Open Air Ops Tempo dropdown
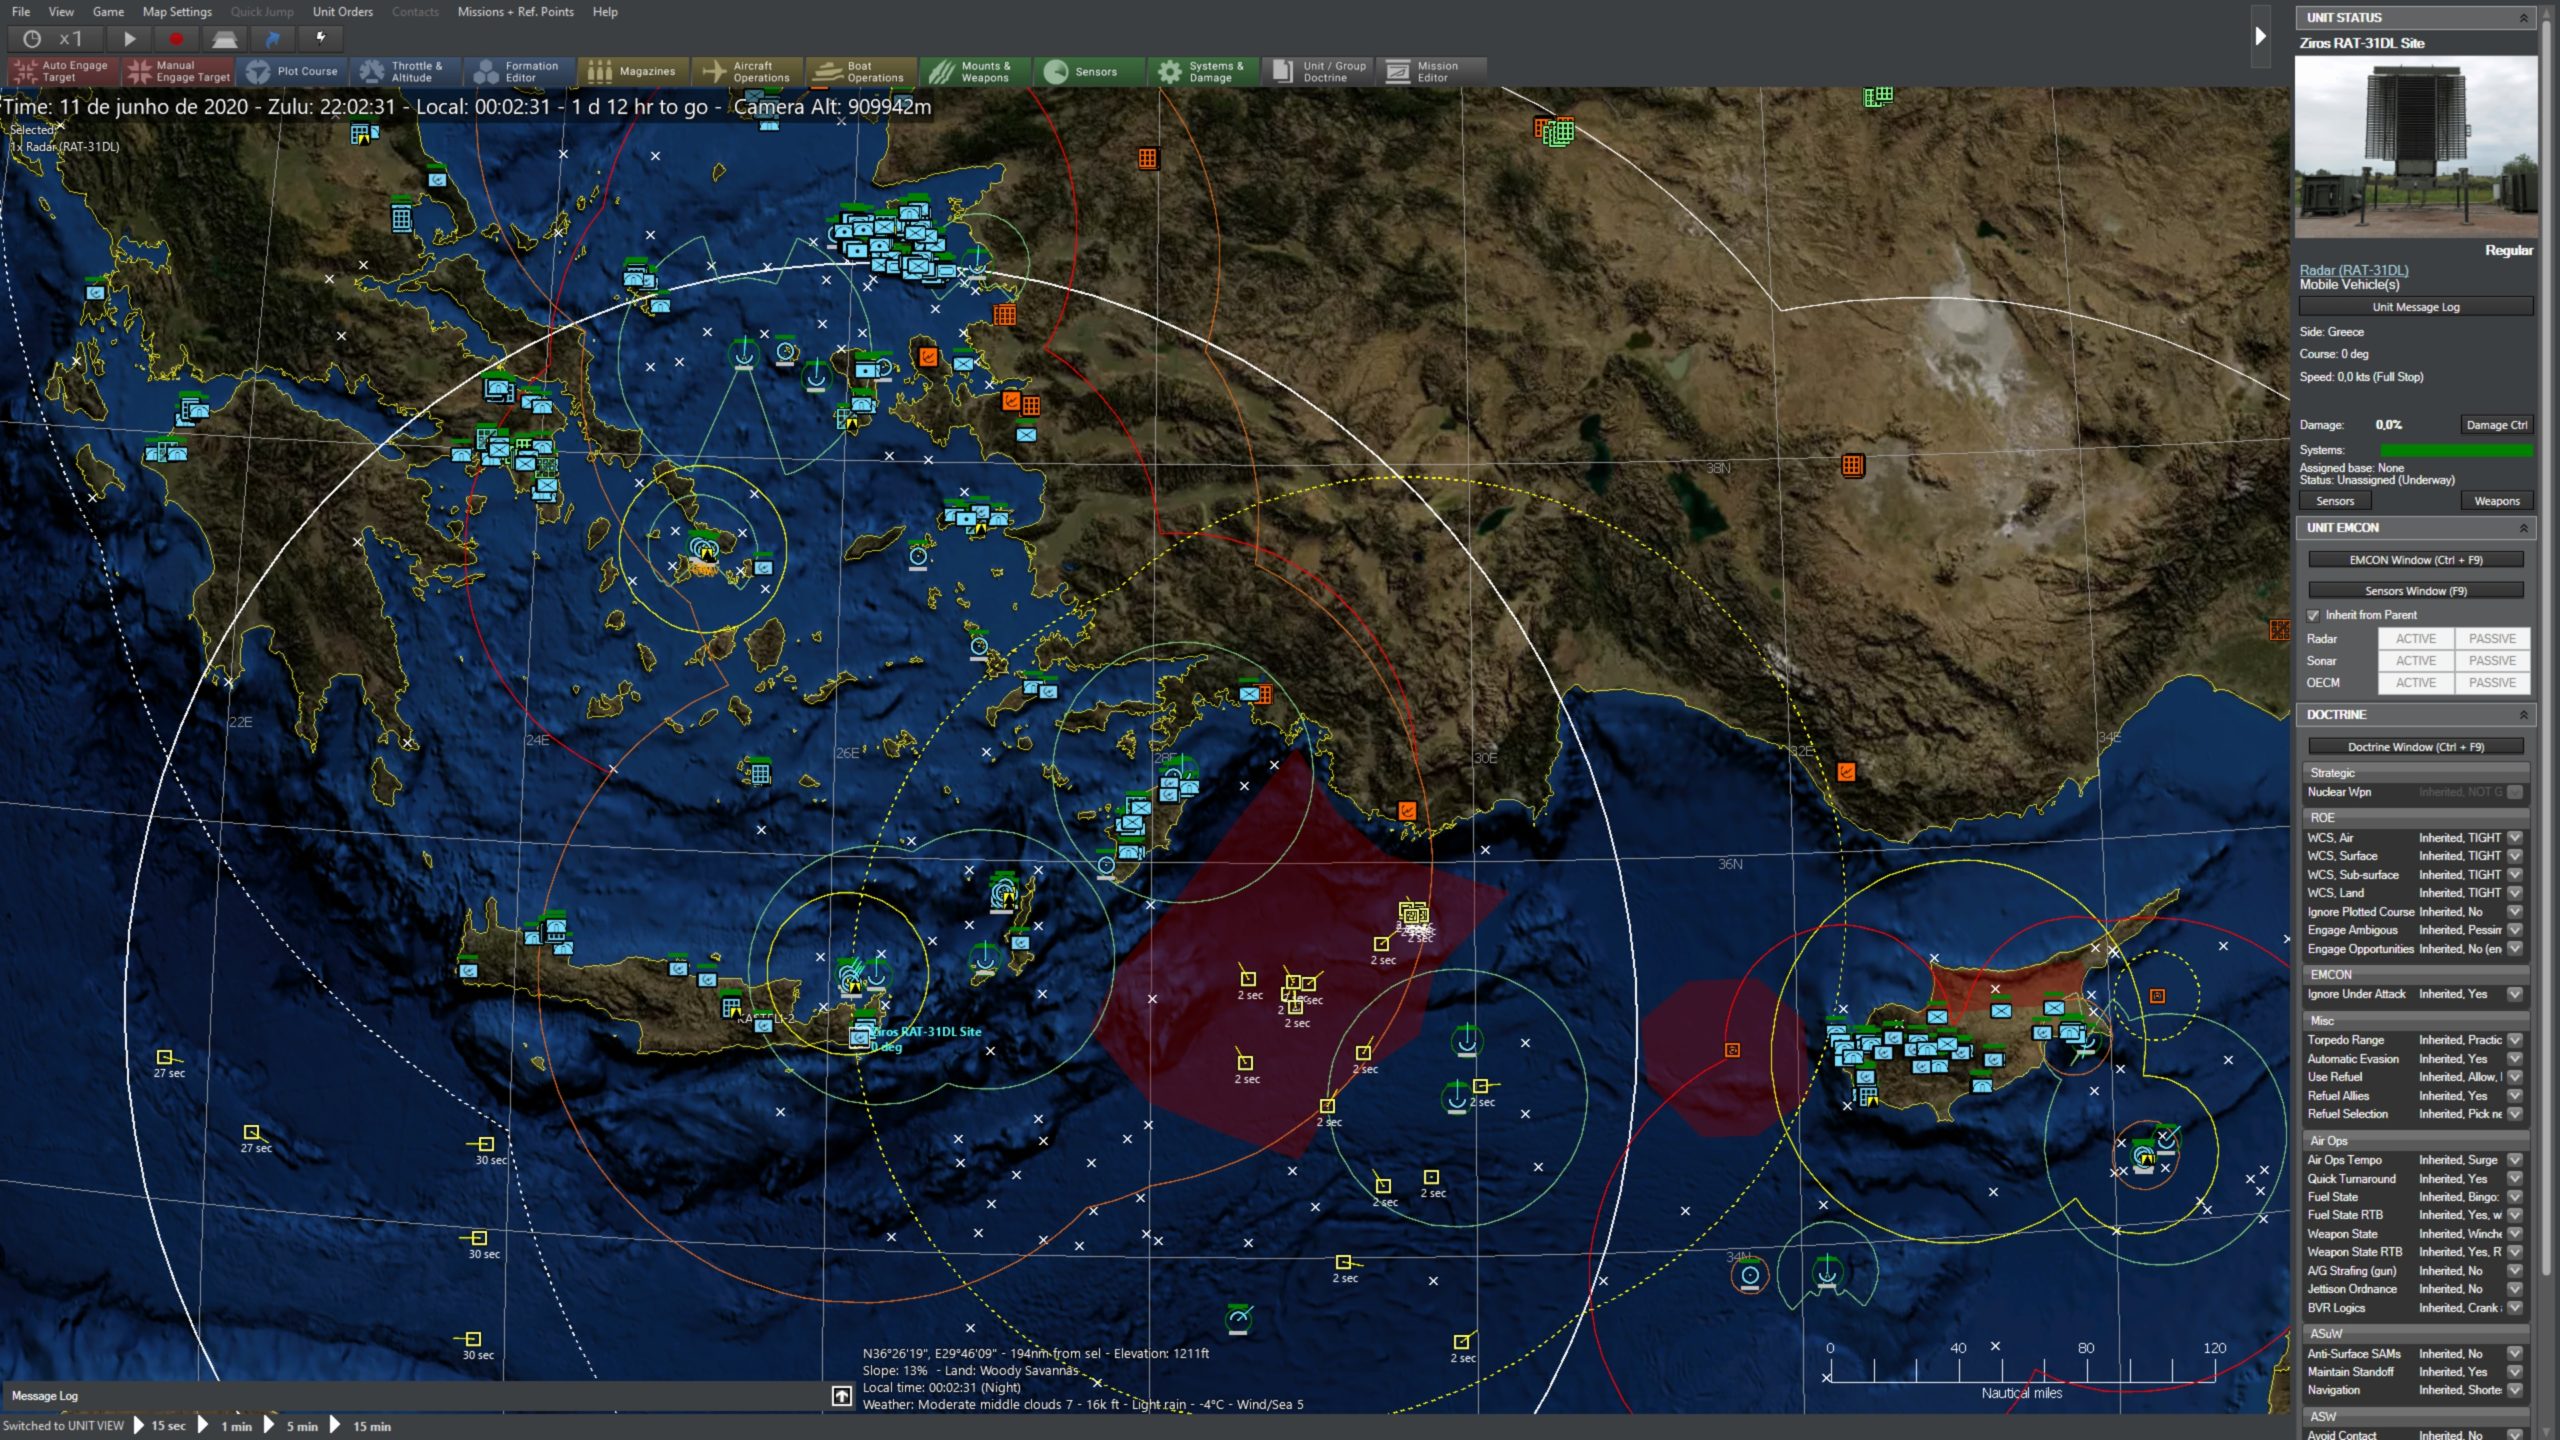This screenshot has height=1440, width=2560. click(2515, 1160)
